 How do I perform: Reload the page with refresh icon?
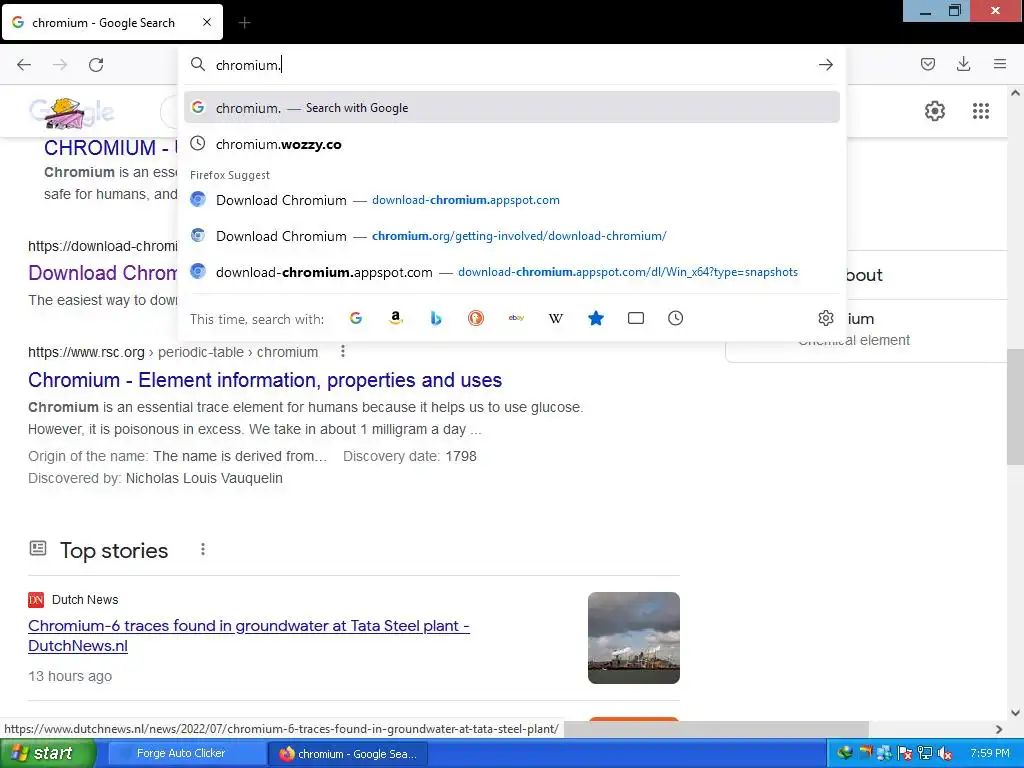[x=96, y=65]
